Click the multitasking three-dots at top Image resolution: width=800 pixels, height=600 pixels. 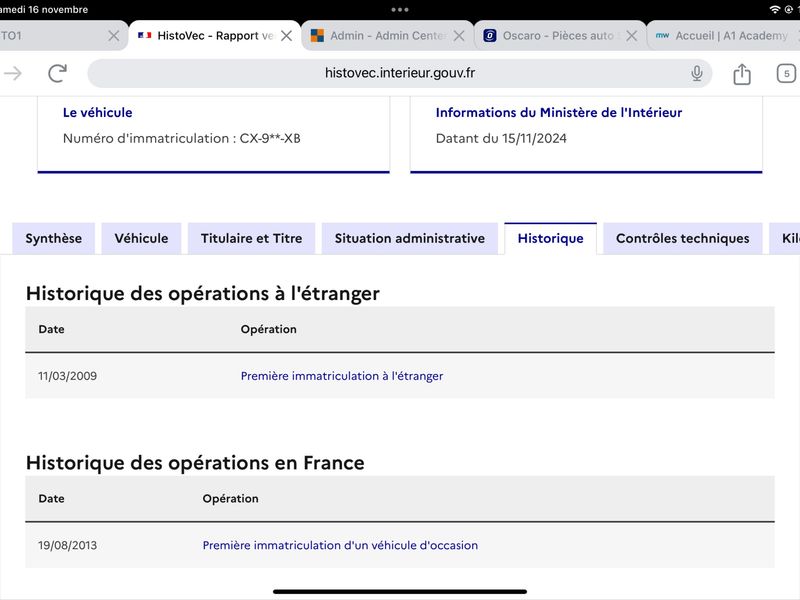click(x=399, y=10)
